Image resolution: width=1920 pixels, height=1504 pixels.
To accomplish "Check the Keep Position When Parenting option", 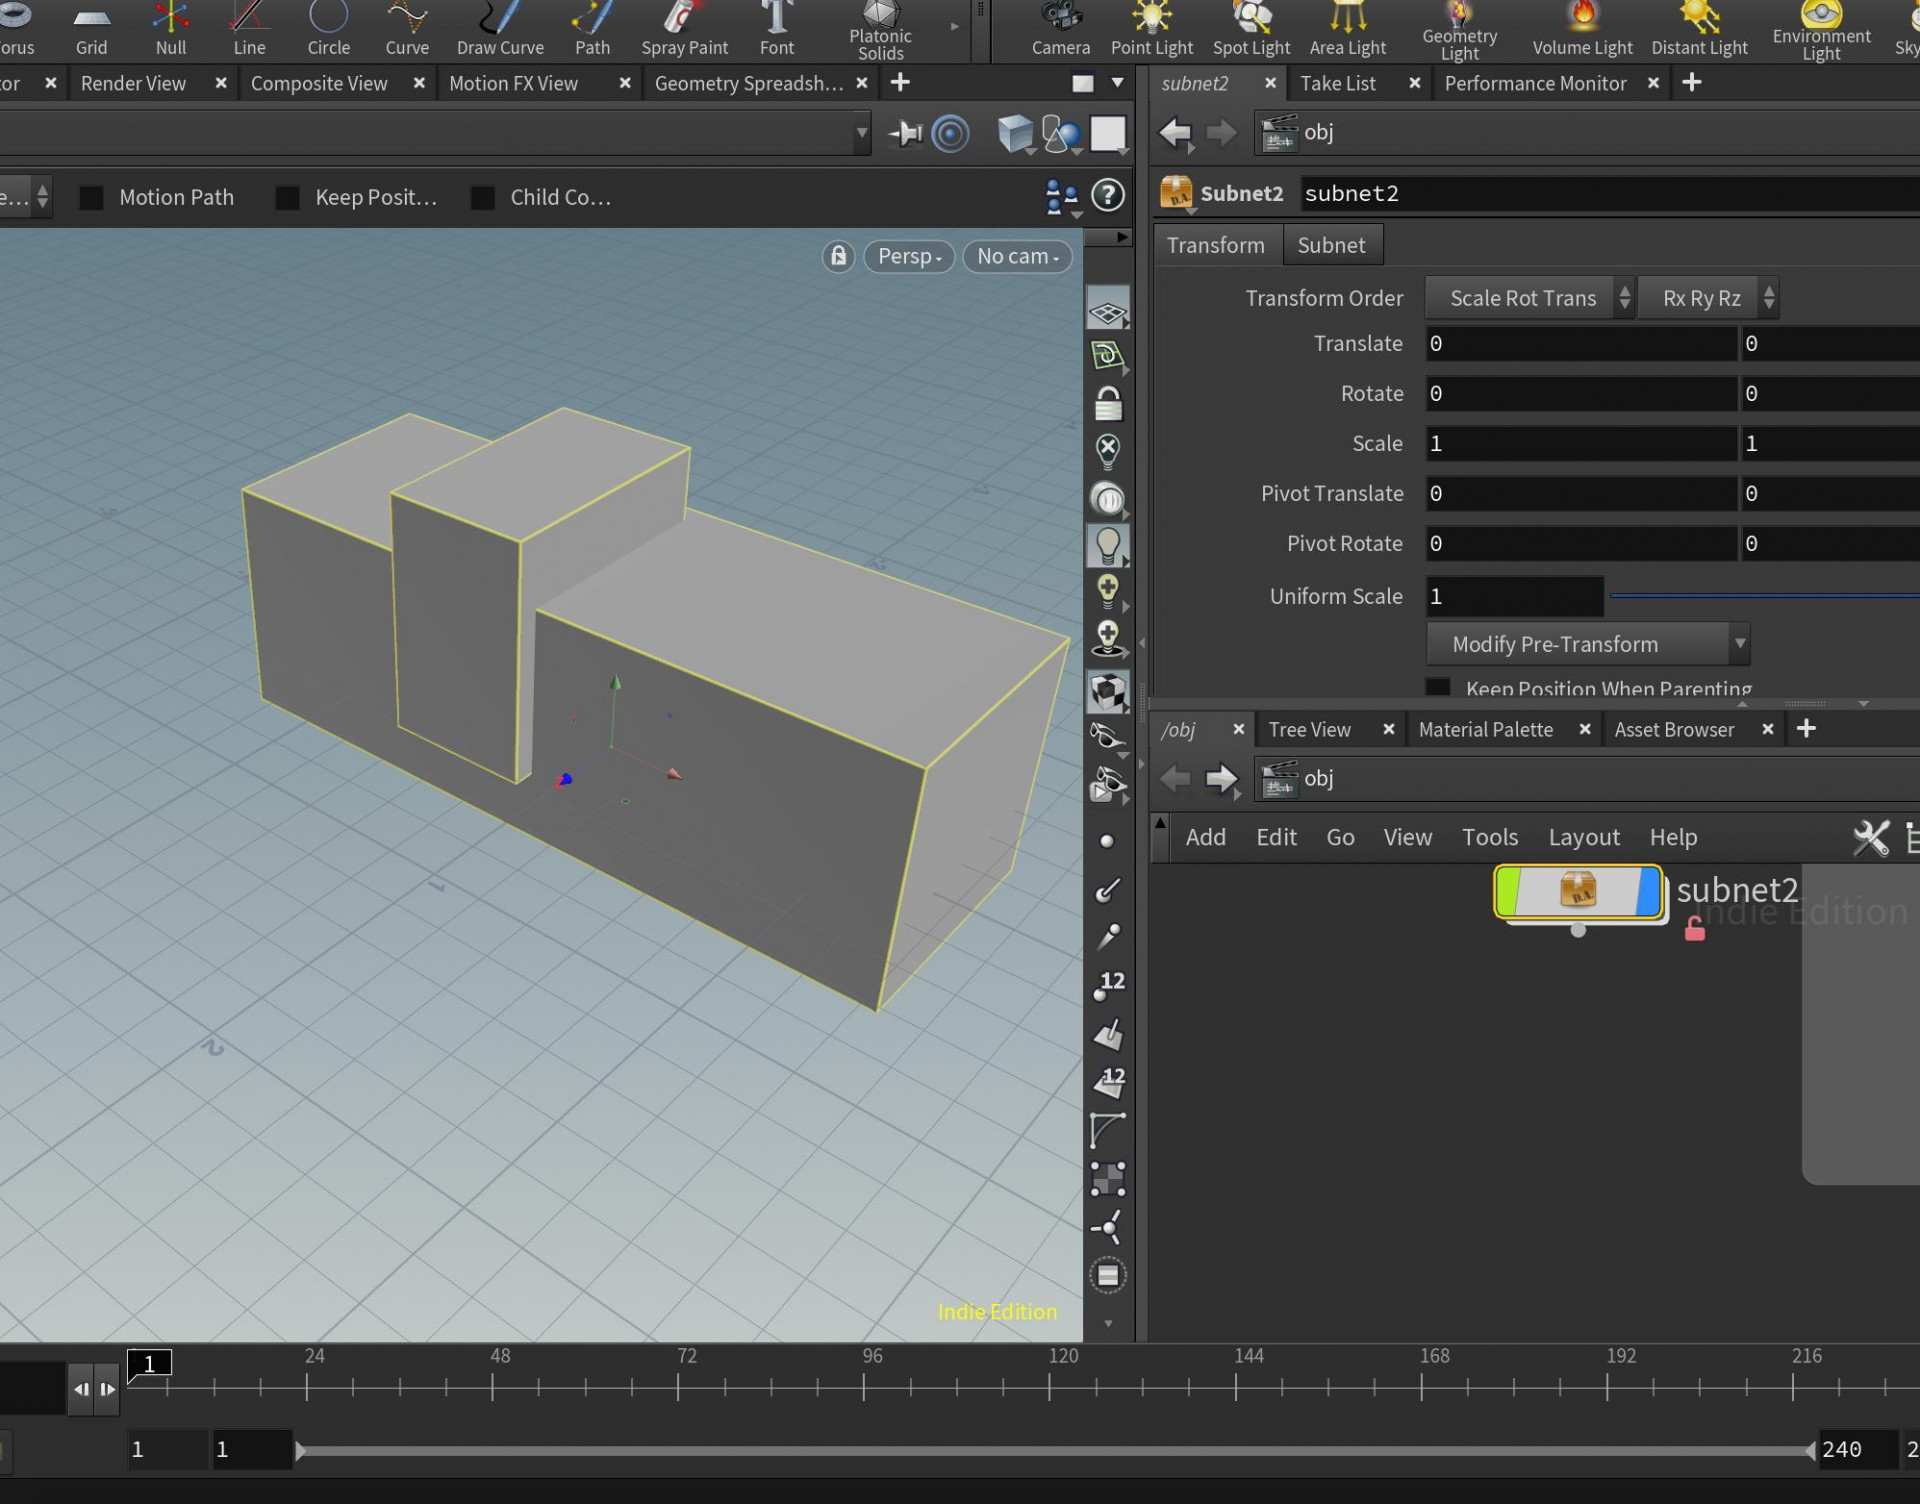I will click(1437, 688).
